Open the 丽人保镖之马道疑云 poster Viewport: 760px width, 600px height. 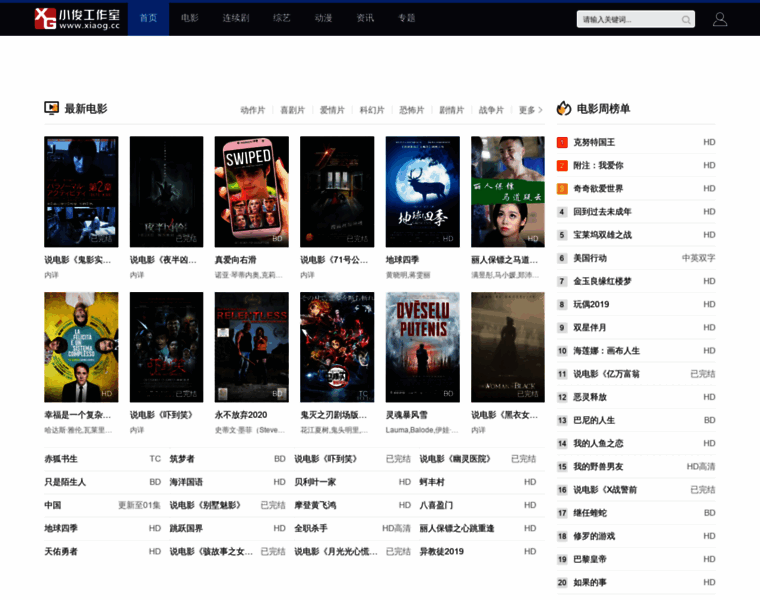click(507, 191)
